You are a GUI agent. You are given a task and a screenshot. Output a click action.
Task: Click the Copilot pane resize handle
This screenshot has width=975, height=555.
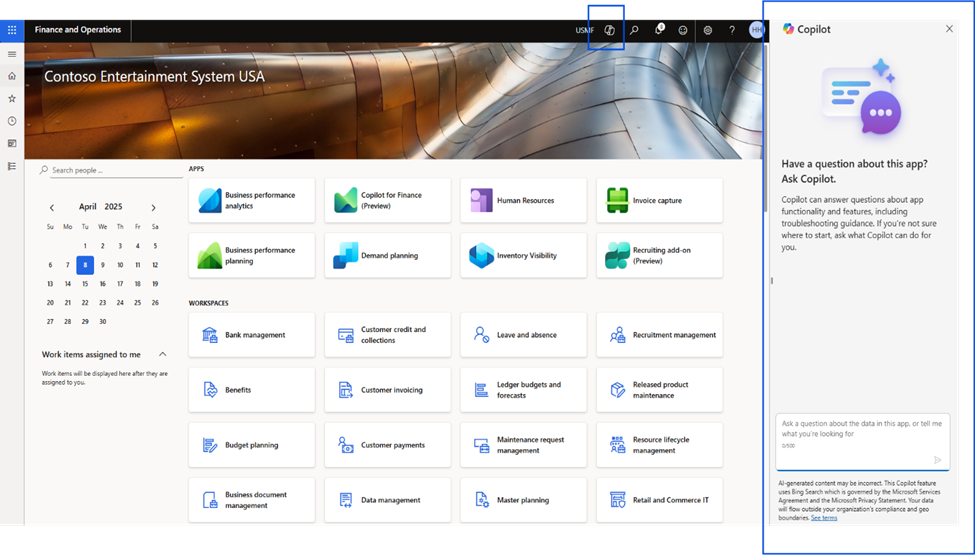[772, 281]
